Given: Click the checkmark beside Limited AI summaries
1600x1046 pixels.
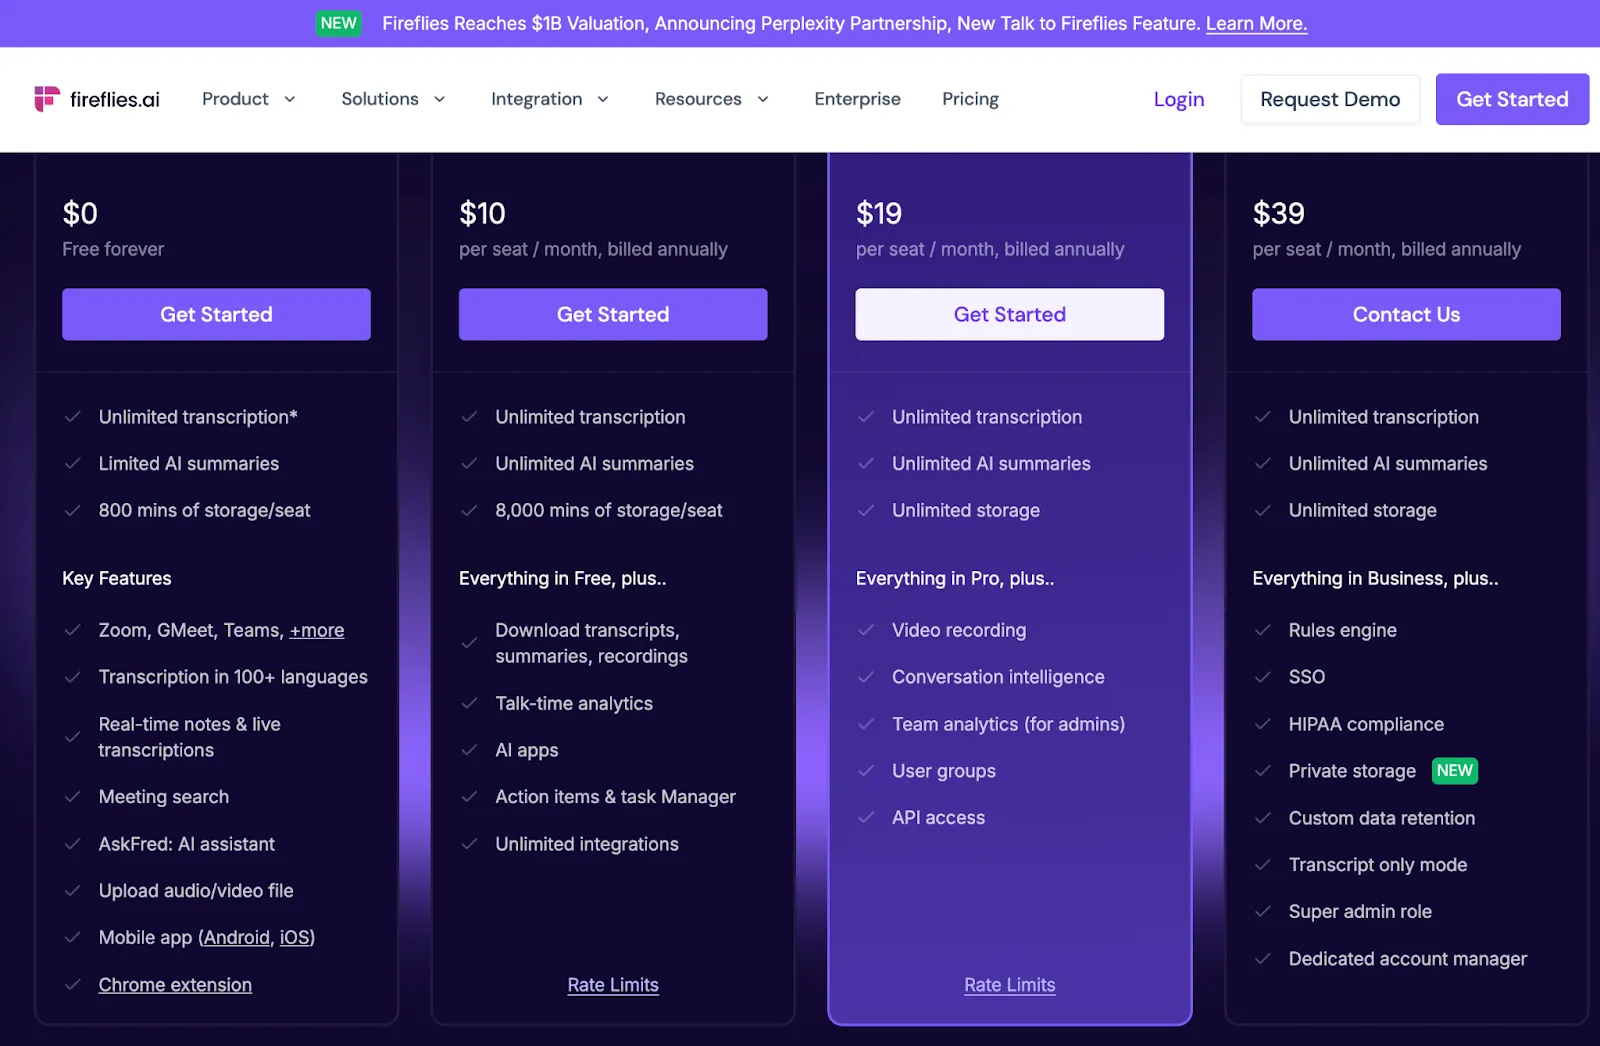Looking at the screenshot, I should point(72,463).
